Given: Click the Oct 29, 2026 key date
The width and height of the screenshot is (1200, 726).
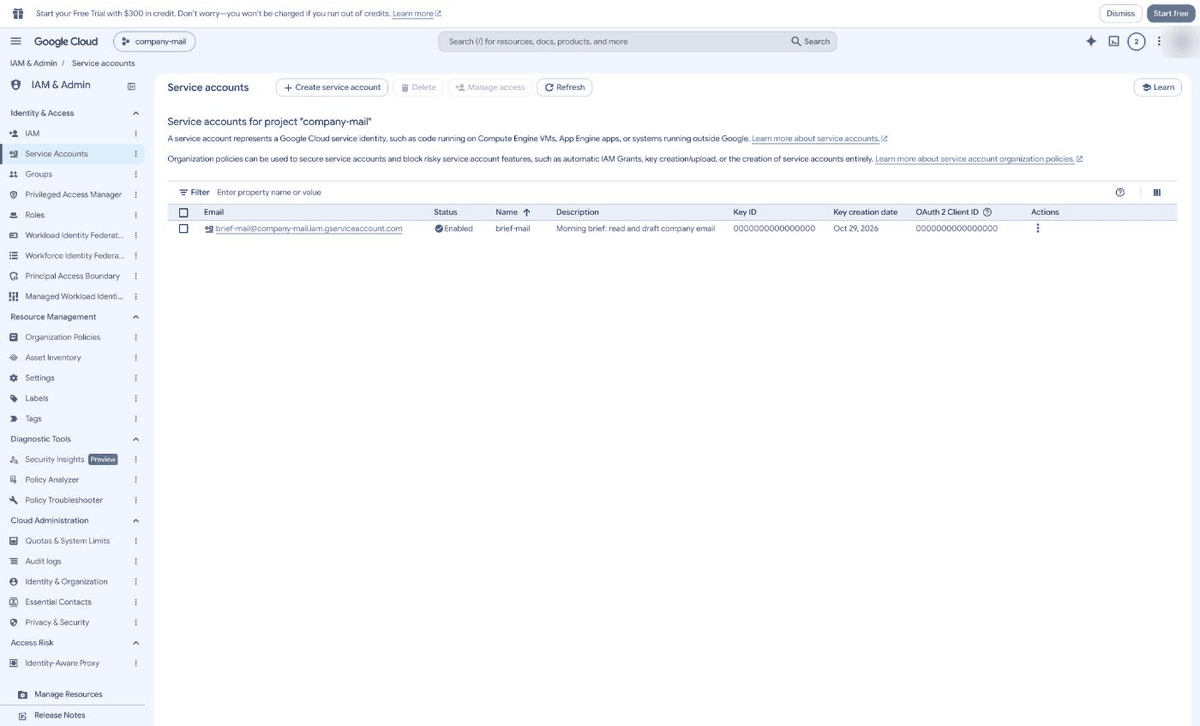Looking at the screenshot, I should pos(855,228).
